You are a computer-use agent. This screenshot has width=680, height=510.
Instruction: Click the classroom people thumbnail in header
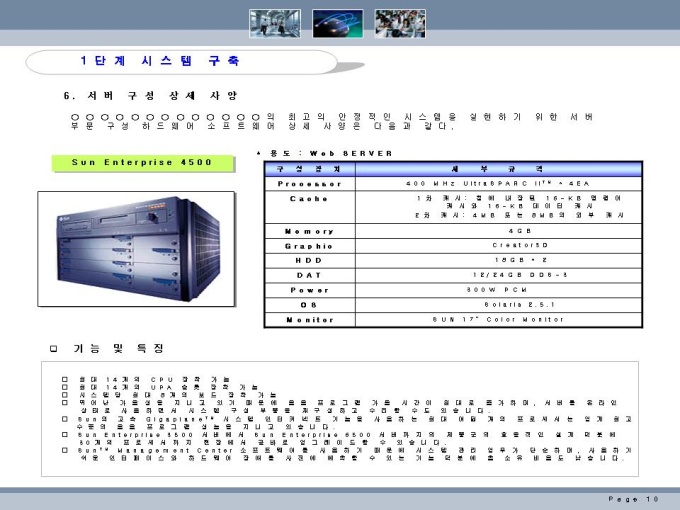click(400, 23)
